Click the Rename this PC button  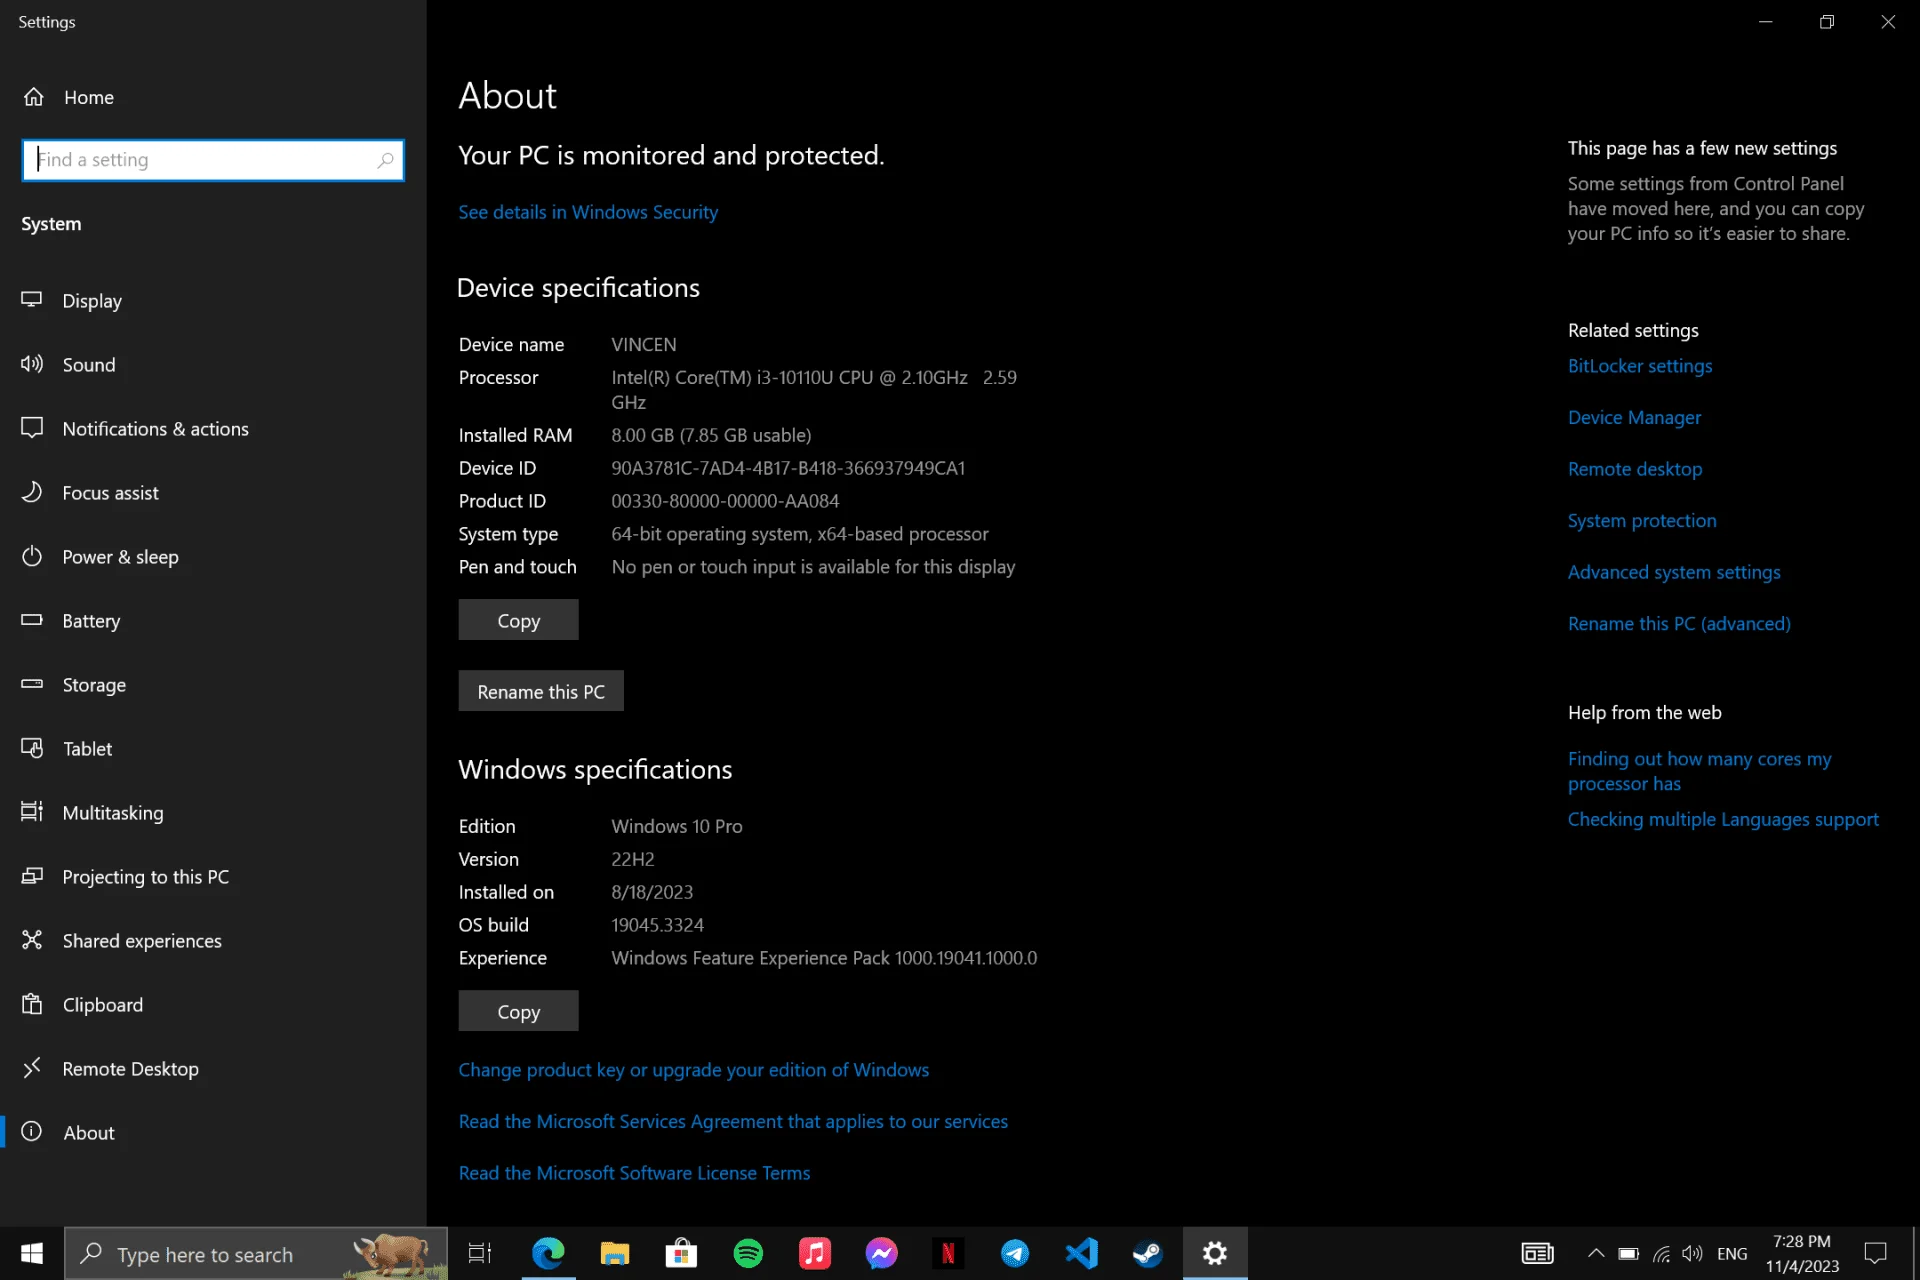[x=541, y=691]
